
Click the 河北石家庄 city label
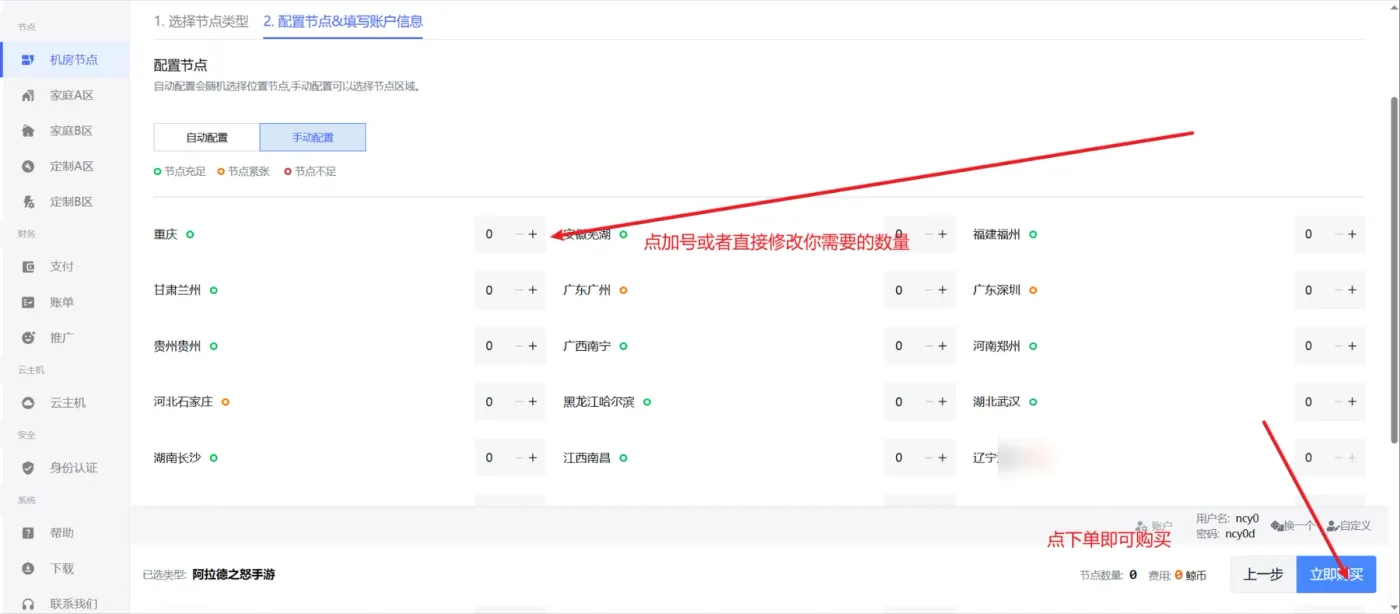point(183,402)
